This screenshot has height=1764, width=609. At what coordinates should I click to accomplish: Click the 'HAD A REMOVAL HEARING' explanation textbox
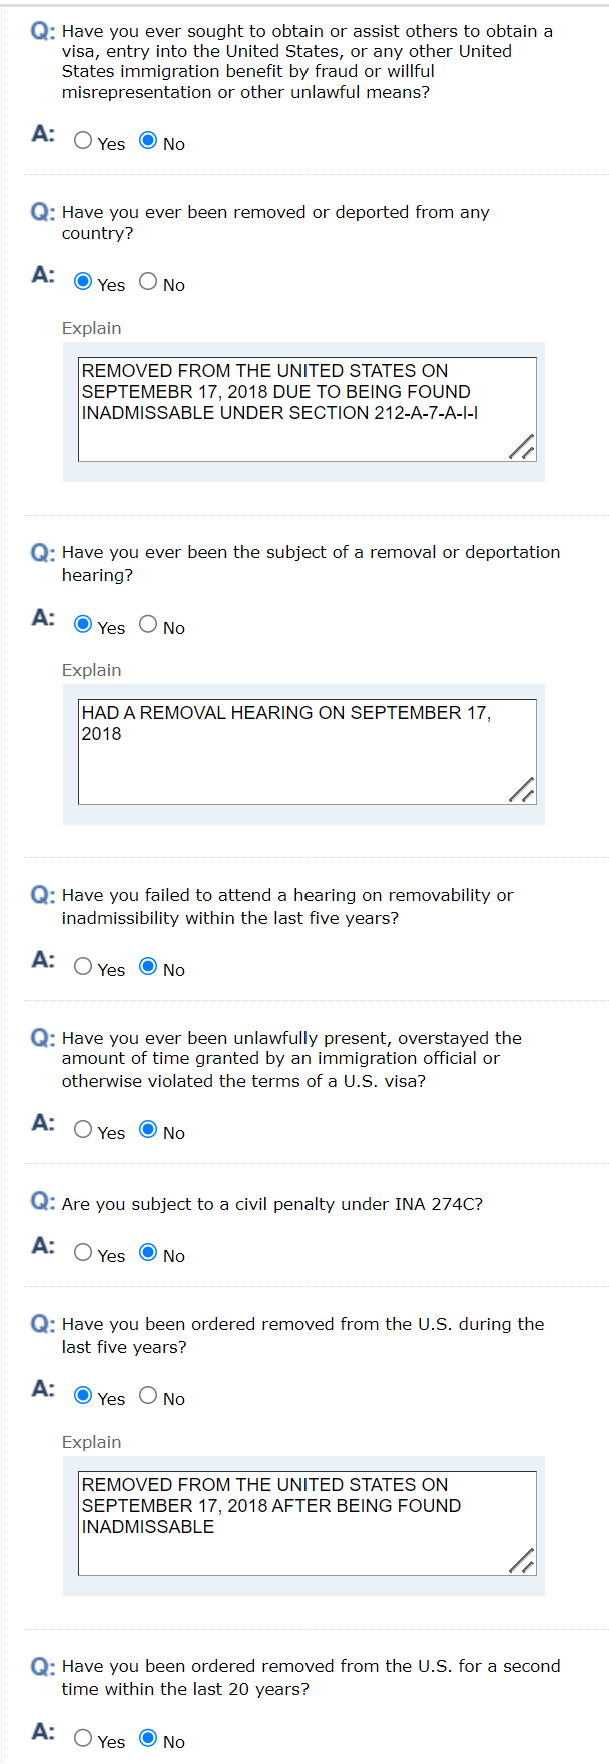[x=307, y=752]
